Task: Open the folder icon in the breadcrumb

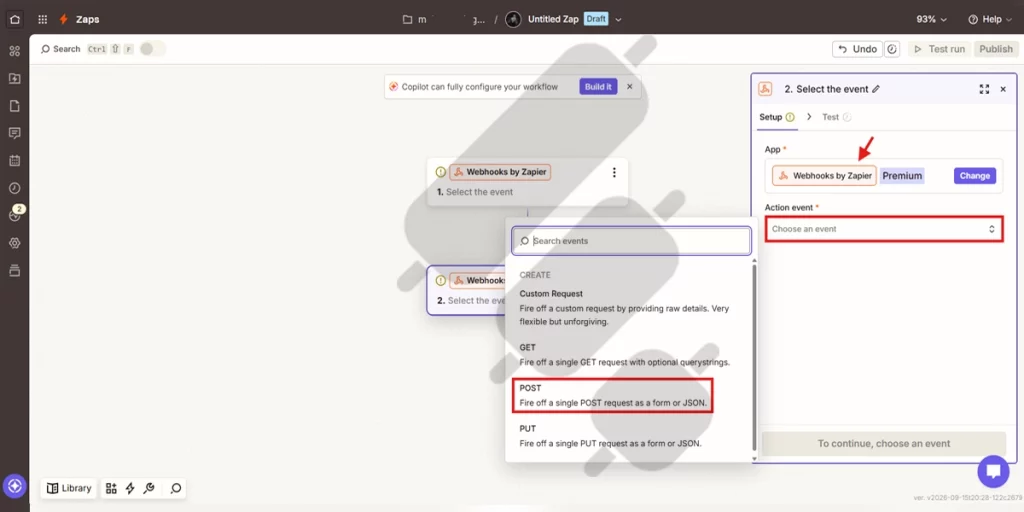Action: tap(408, 19)
